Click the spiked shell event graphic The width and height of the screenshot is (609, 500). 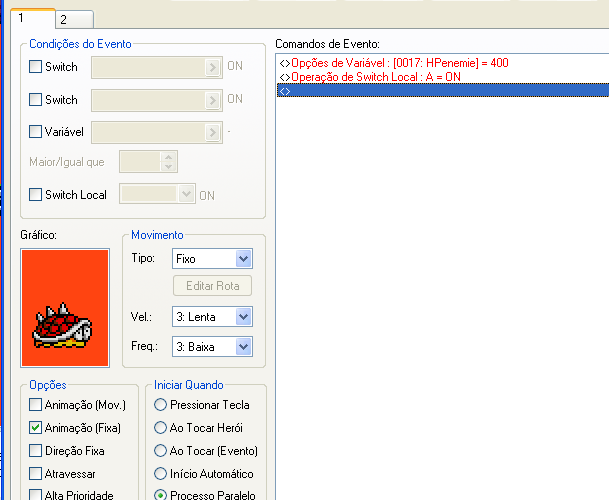click(65, 308)
